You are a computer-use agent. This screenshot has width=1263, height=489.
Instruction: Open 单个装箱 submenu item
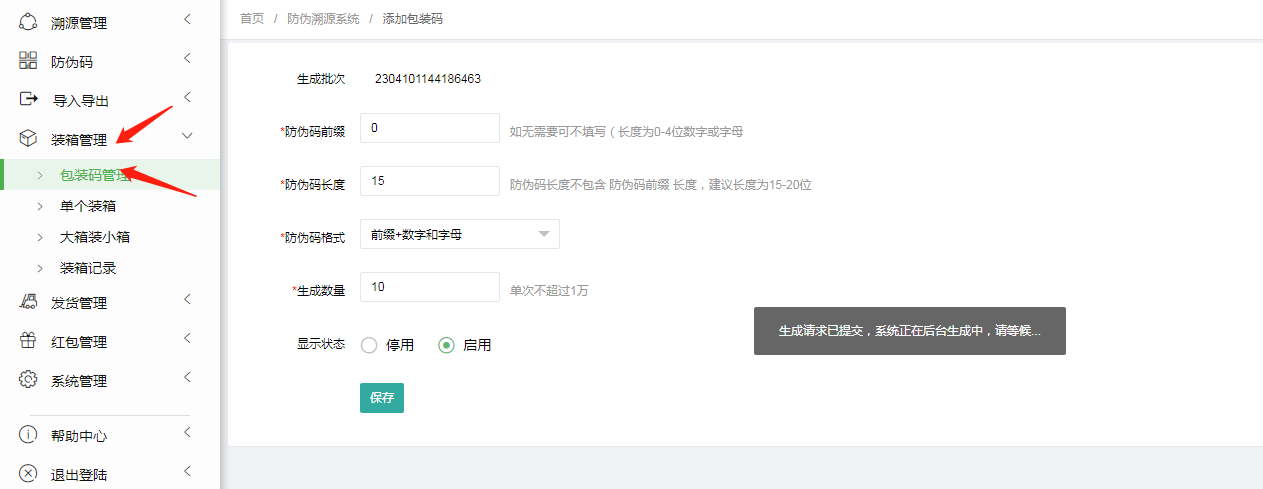click(88, 206)
